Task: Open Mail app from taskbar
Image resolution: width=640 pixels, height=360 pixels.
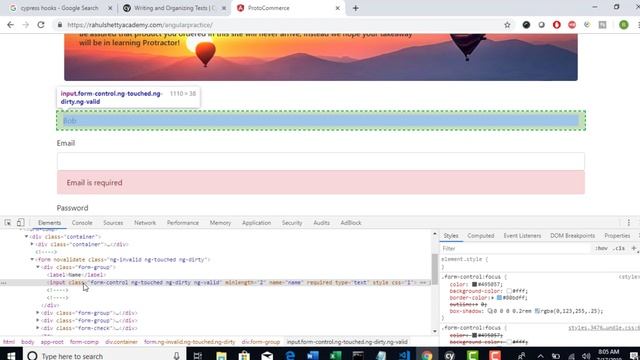Action: (267, 356)
